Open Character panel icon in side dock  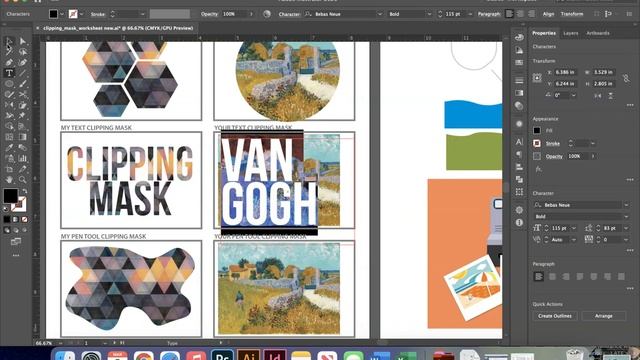click(x=519, y=142)
